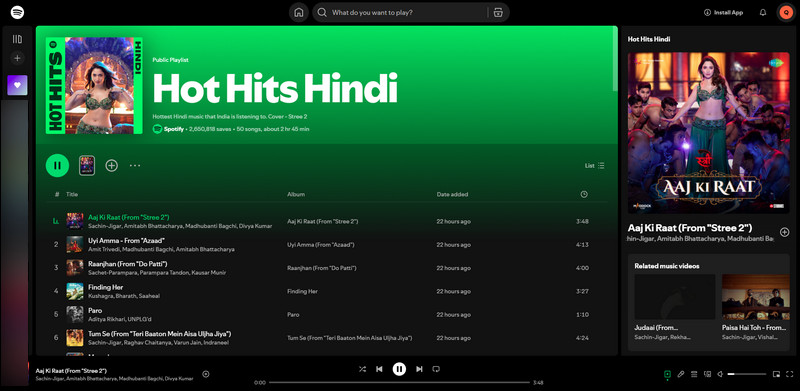
Task: Enter full screen mode
Action: (790, 374)
